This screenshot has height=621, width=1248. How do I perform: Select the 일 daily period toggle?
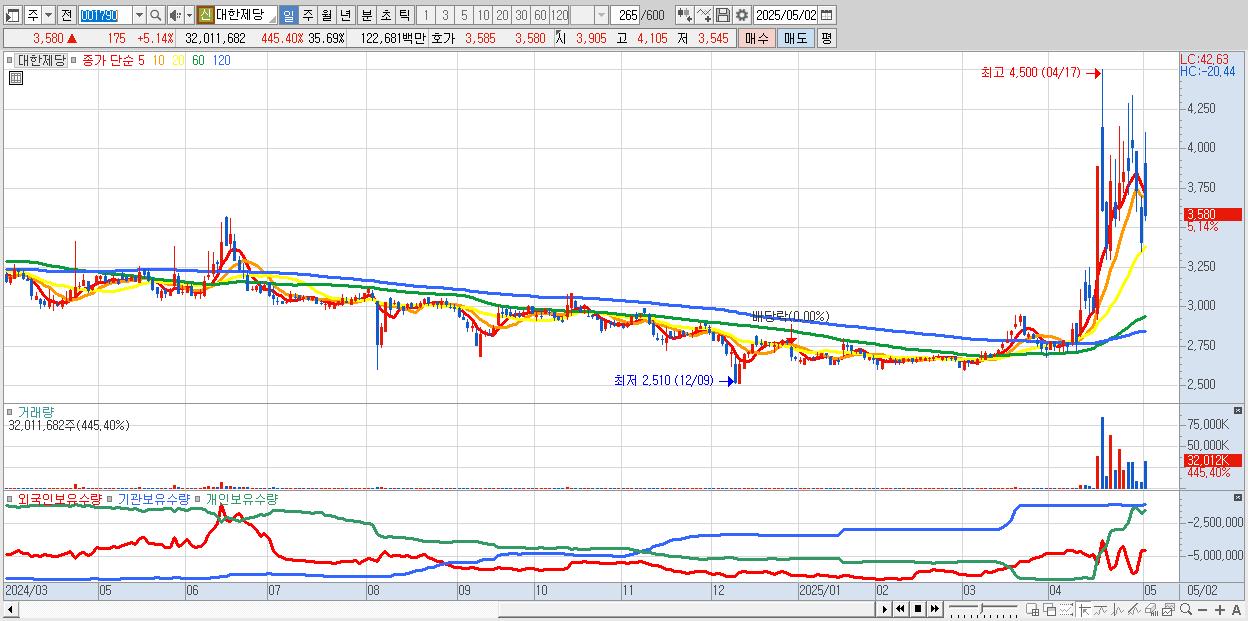[288, 15]
